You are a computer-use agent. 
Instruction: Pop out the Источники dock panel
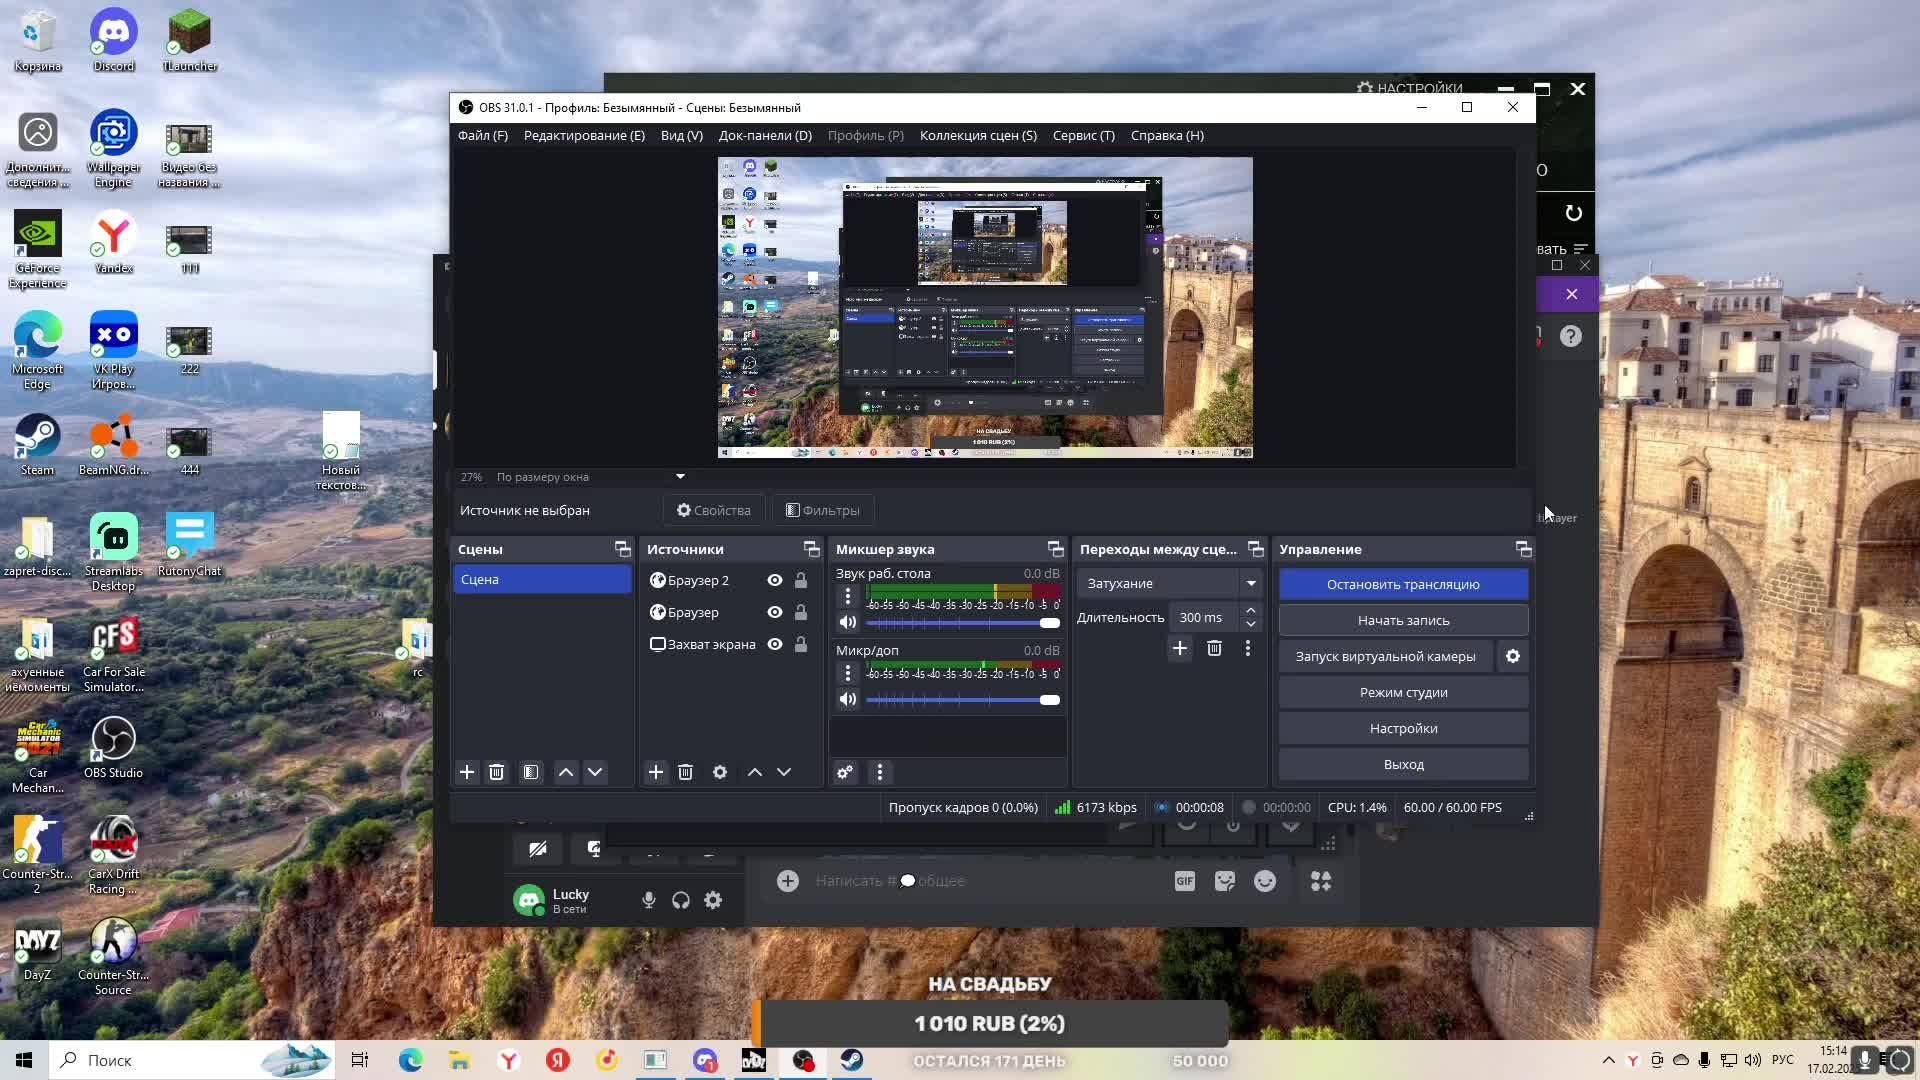(811, 549)
